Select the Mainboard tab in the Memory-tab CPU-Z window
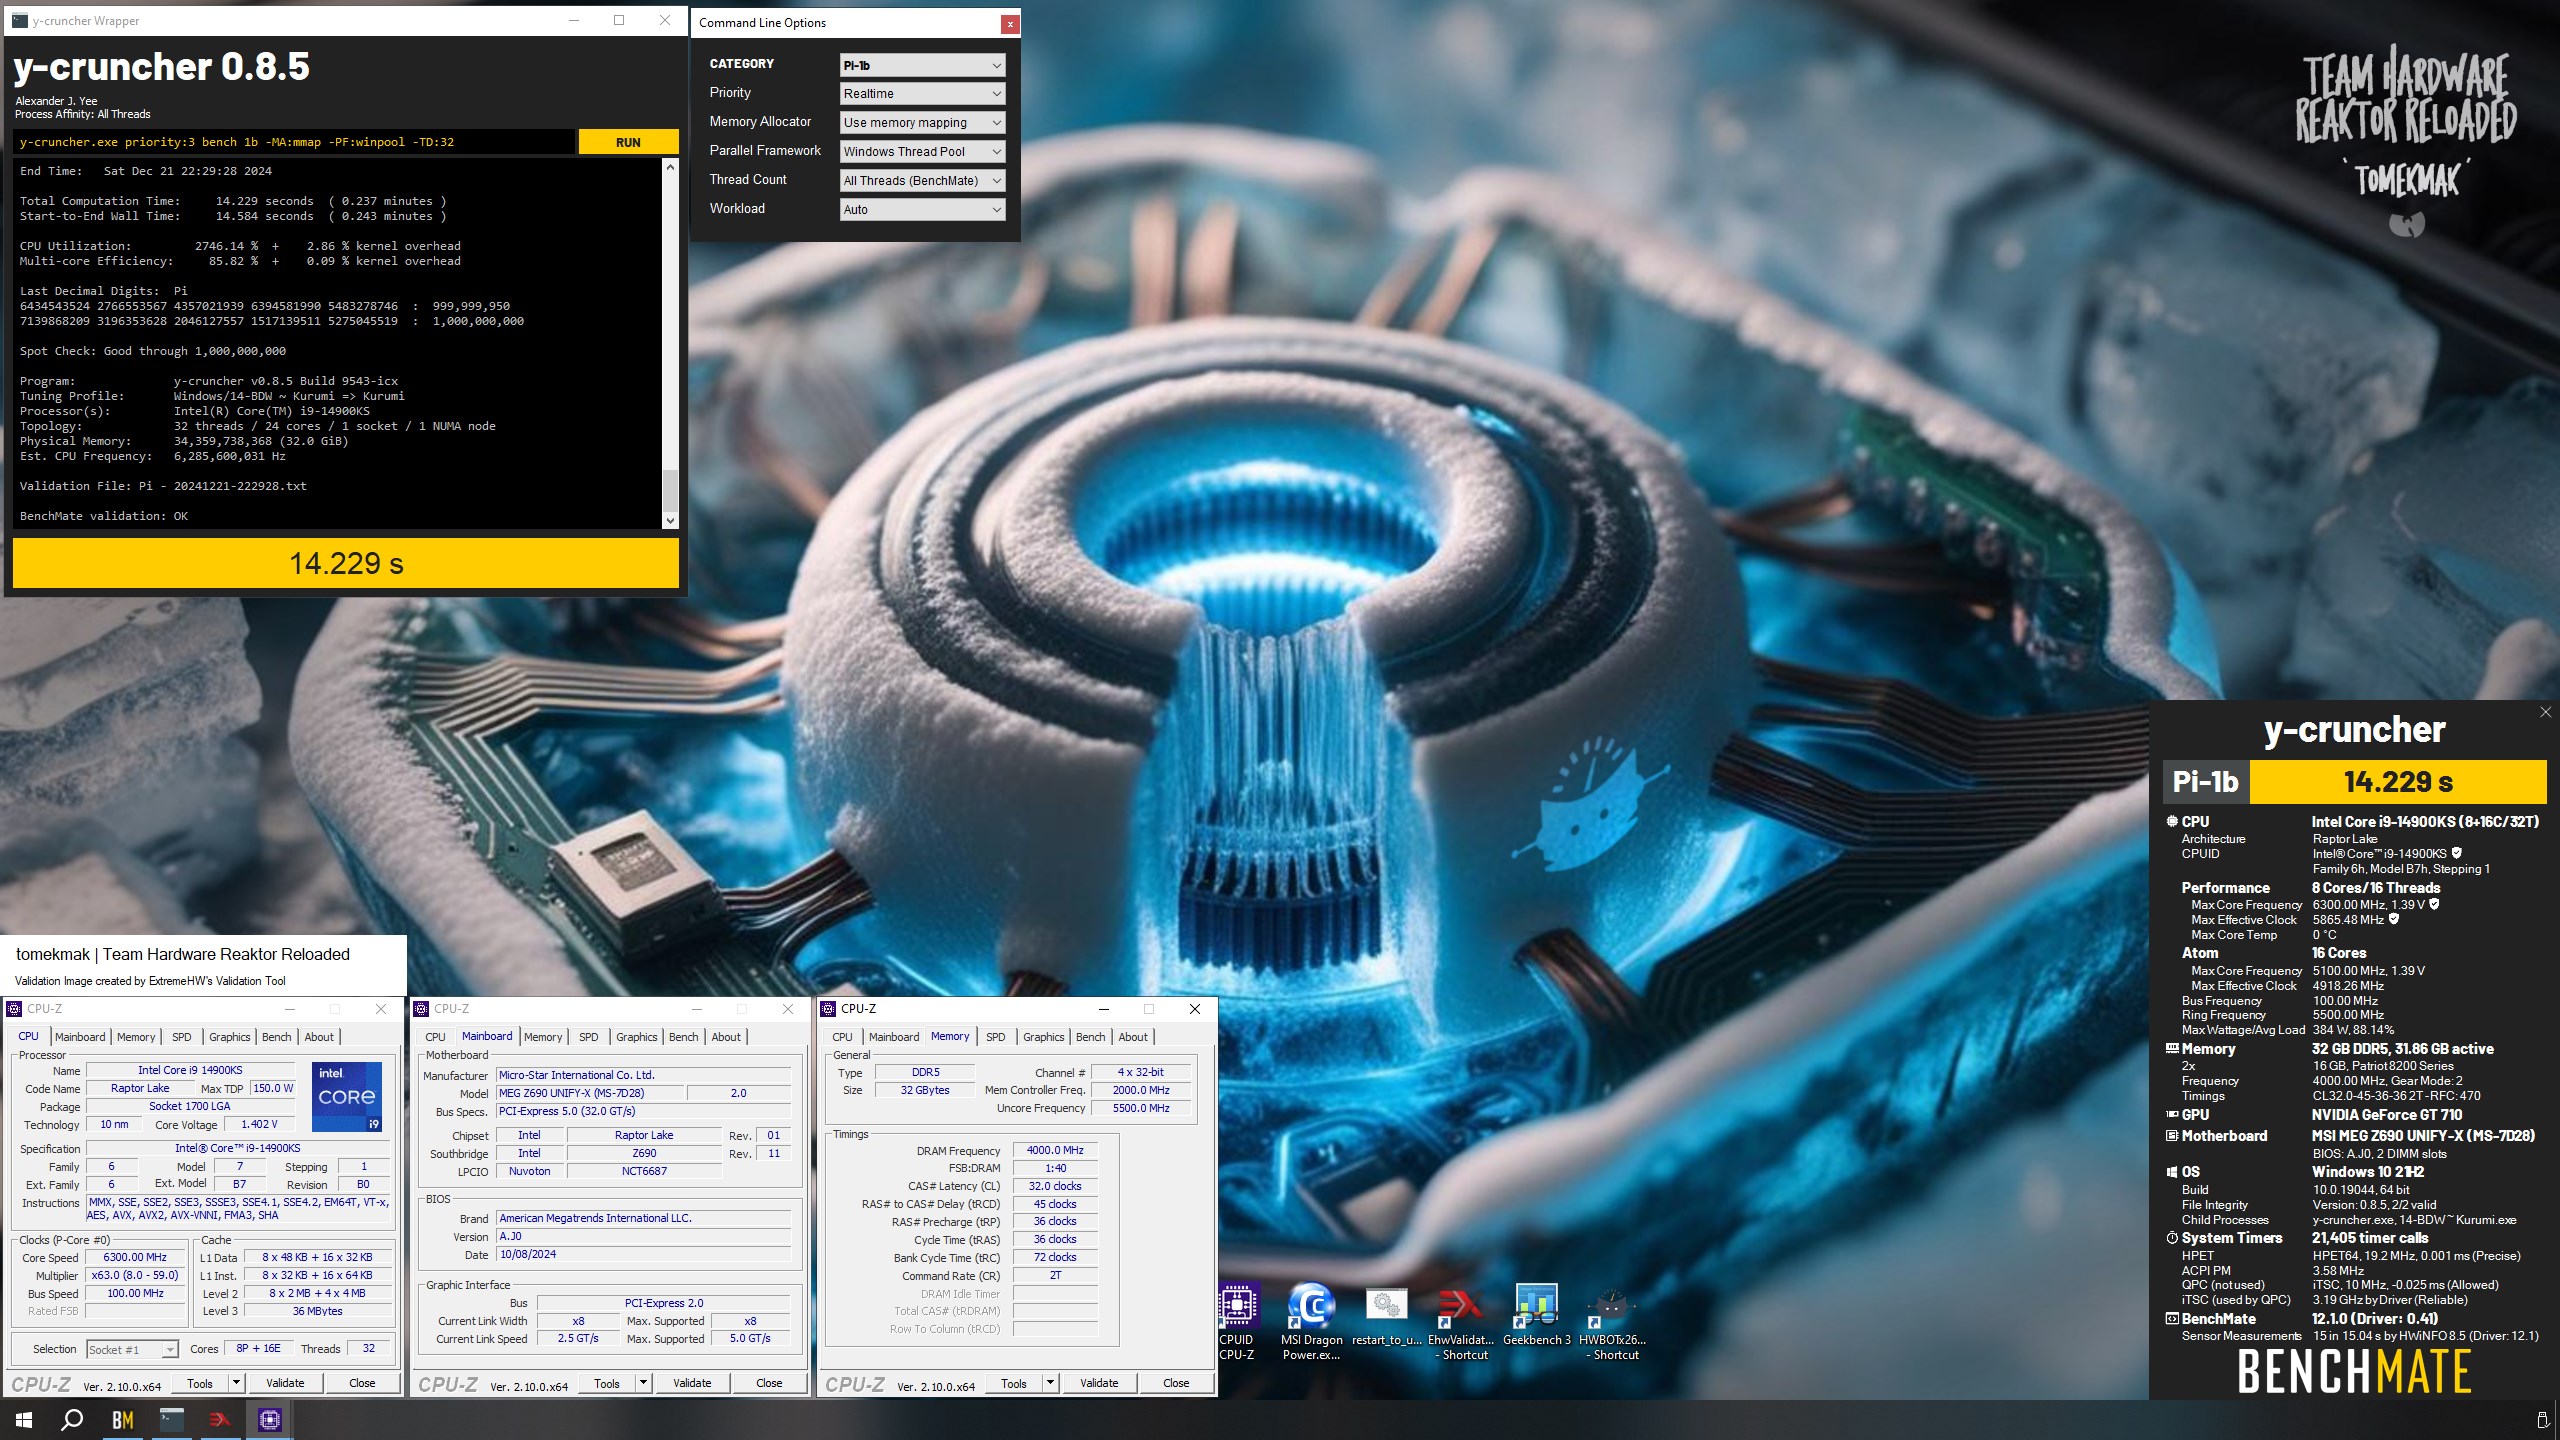Image resolution: width=2560 pixels, height=1440 pixels. pos(893,1037)
